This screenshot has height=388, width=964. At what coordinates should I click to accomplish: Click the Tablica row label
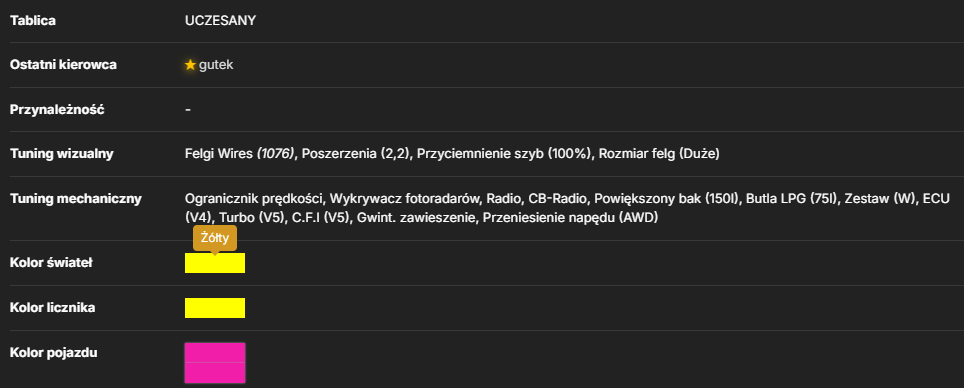tap(33, 20)
